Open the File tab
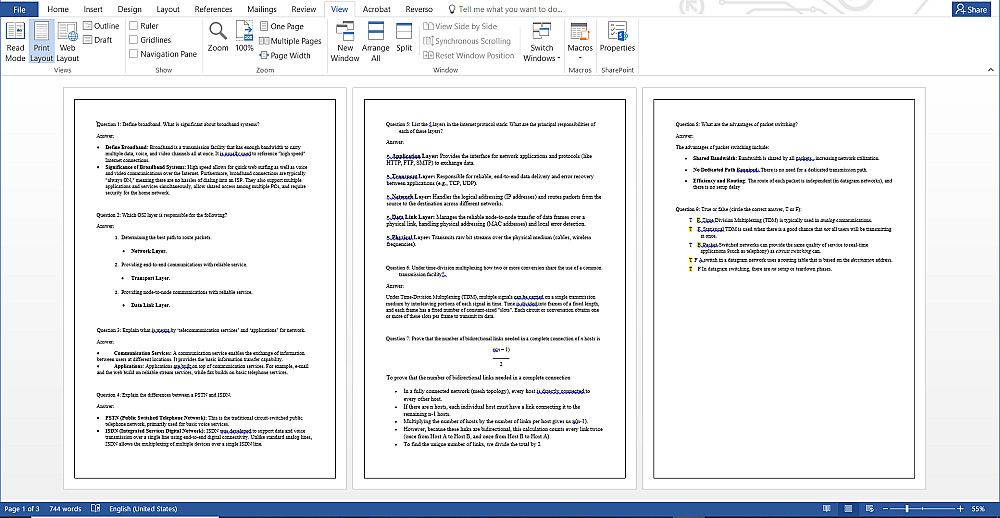 tap(19, 9)
